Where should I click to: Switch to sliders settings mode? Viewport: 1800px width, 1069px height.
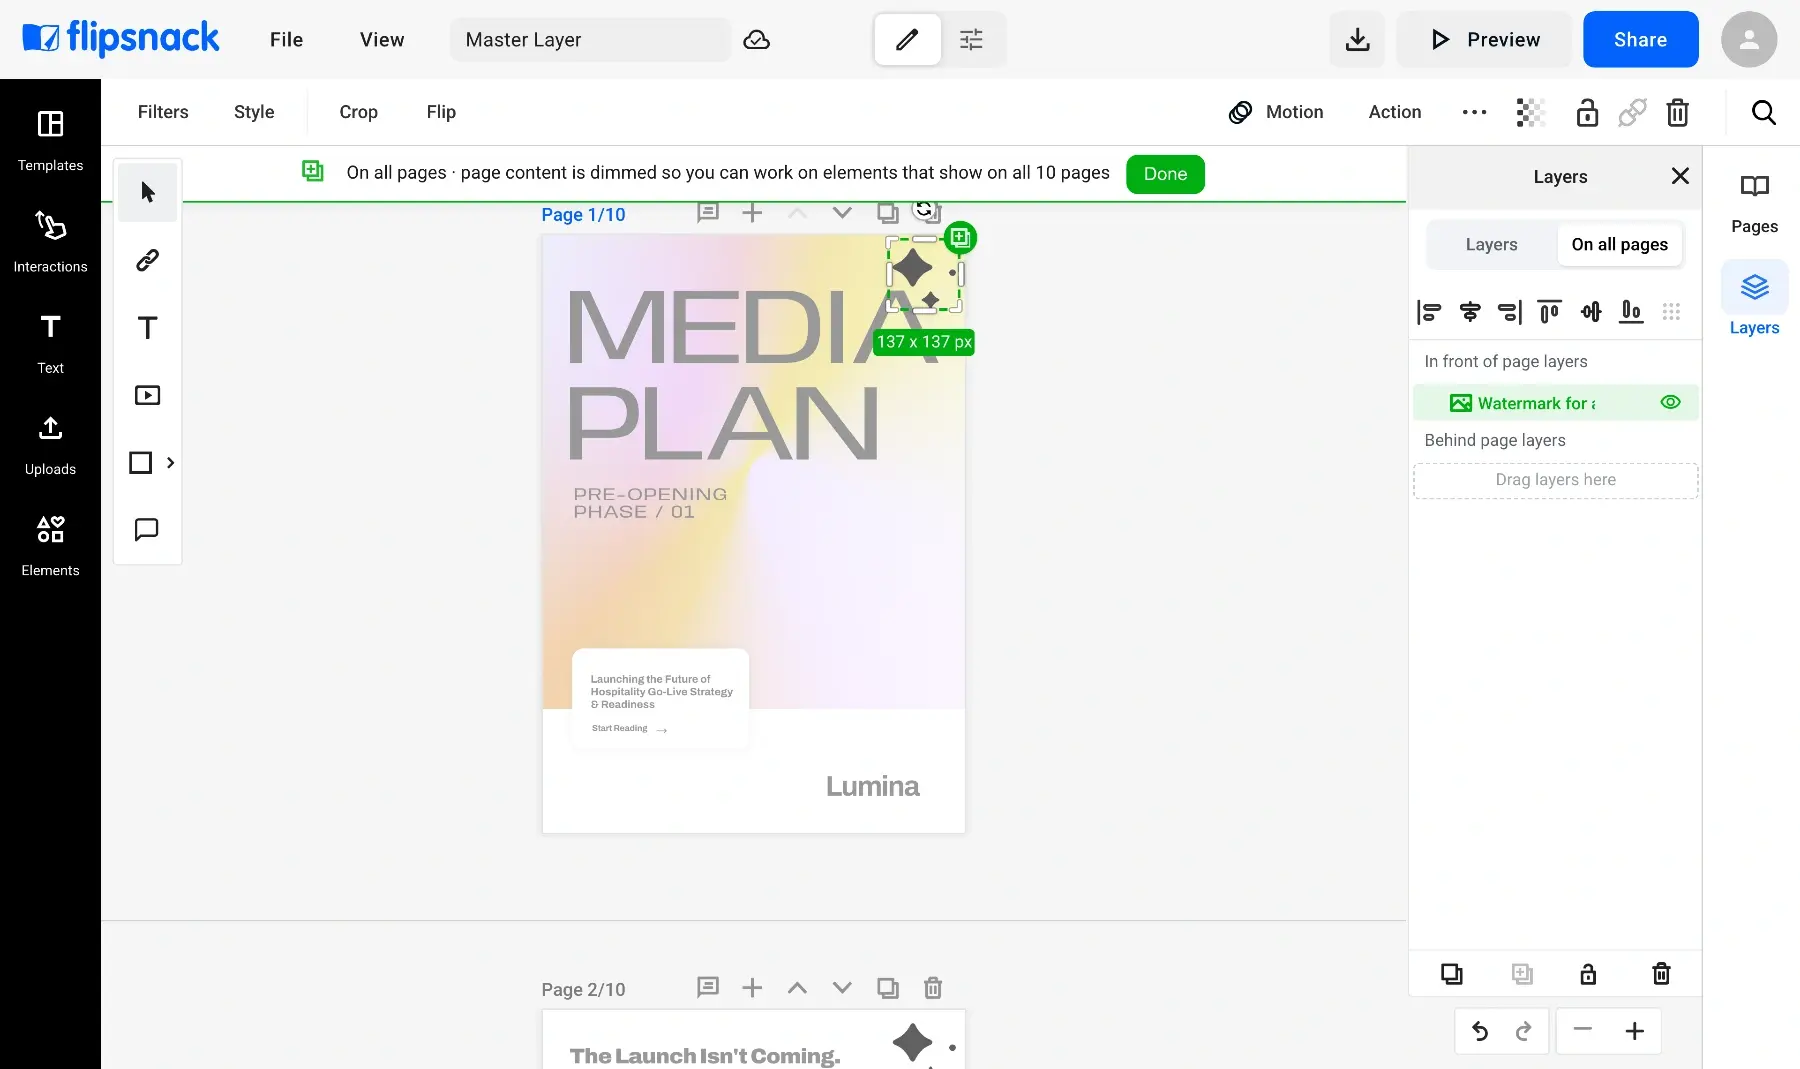click(971, 40)
